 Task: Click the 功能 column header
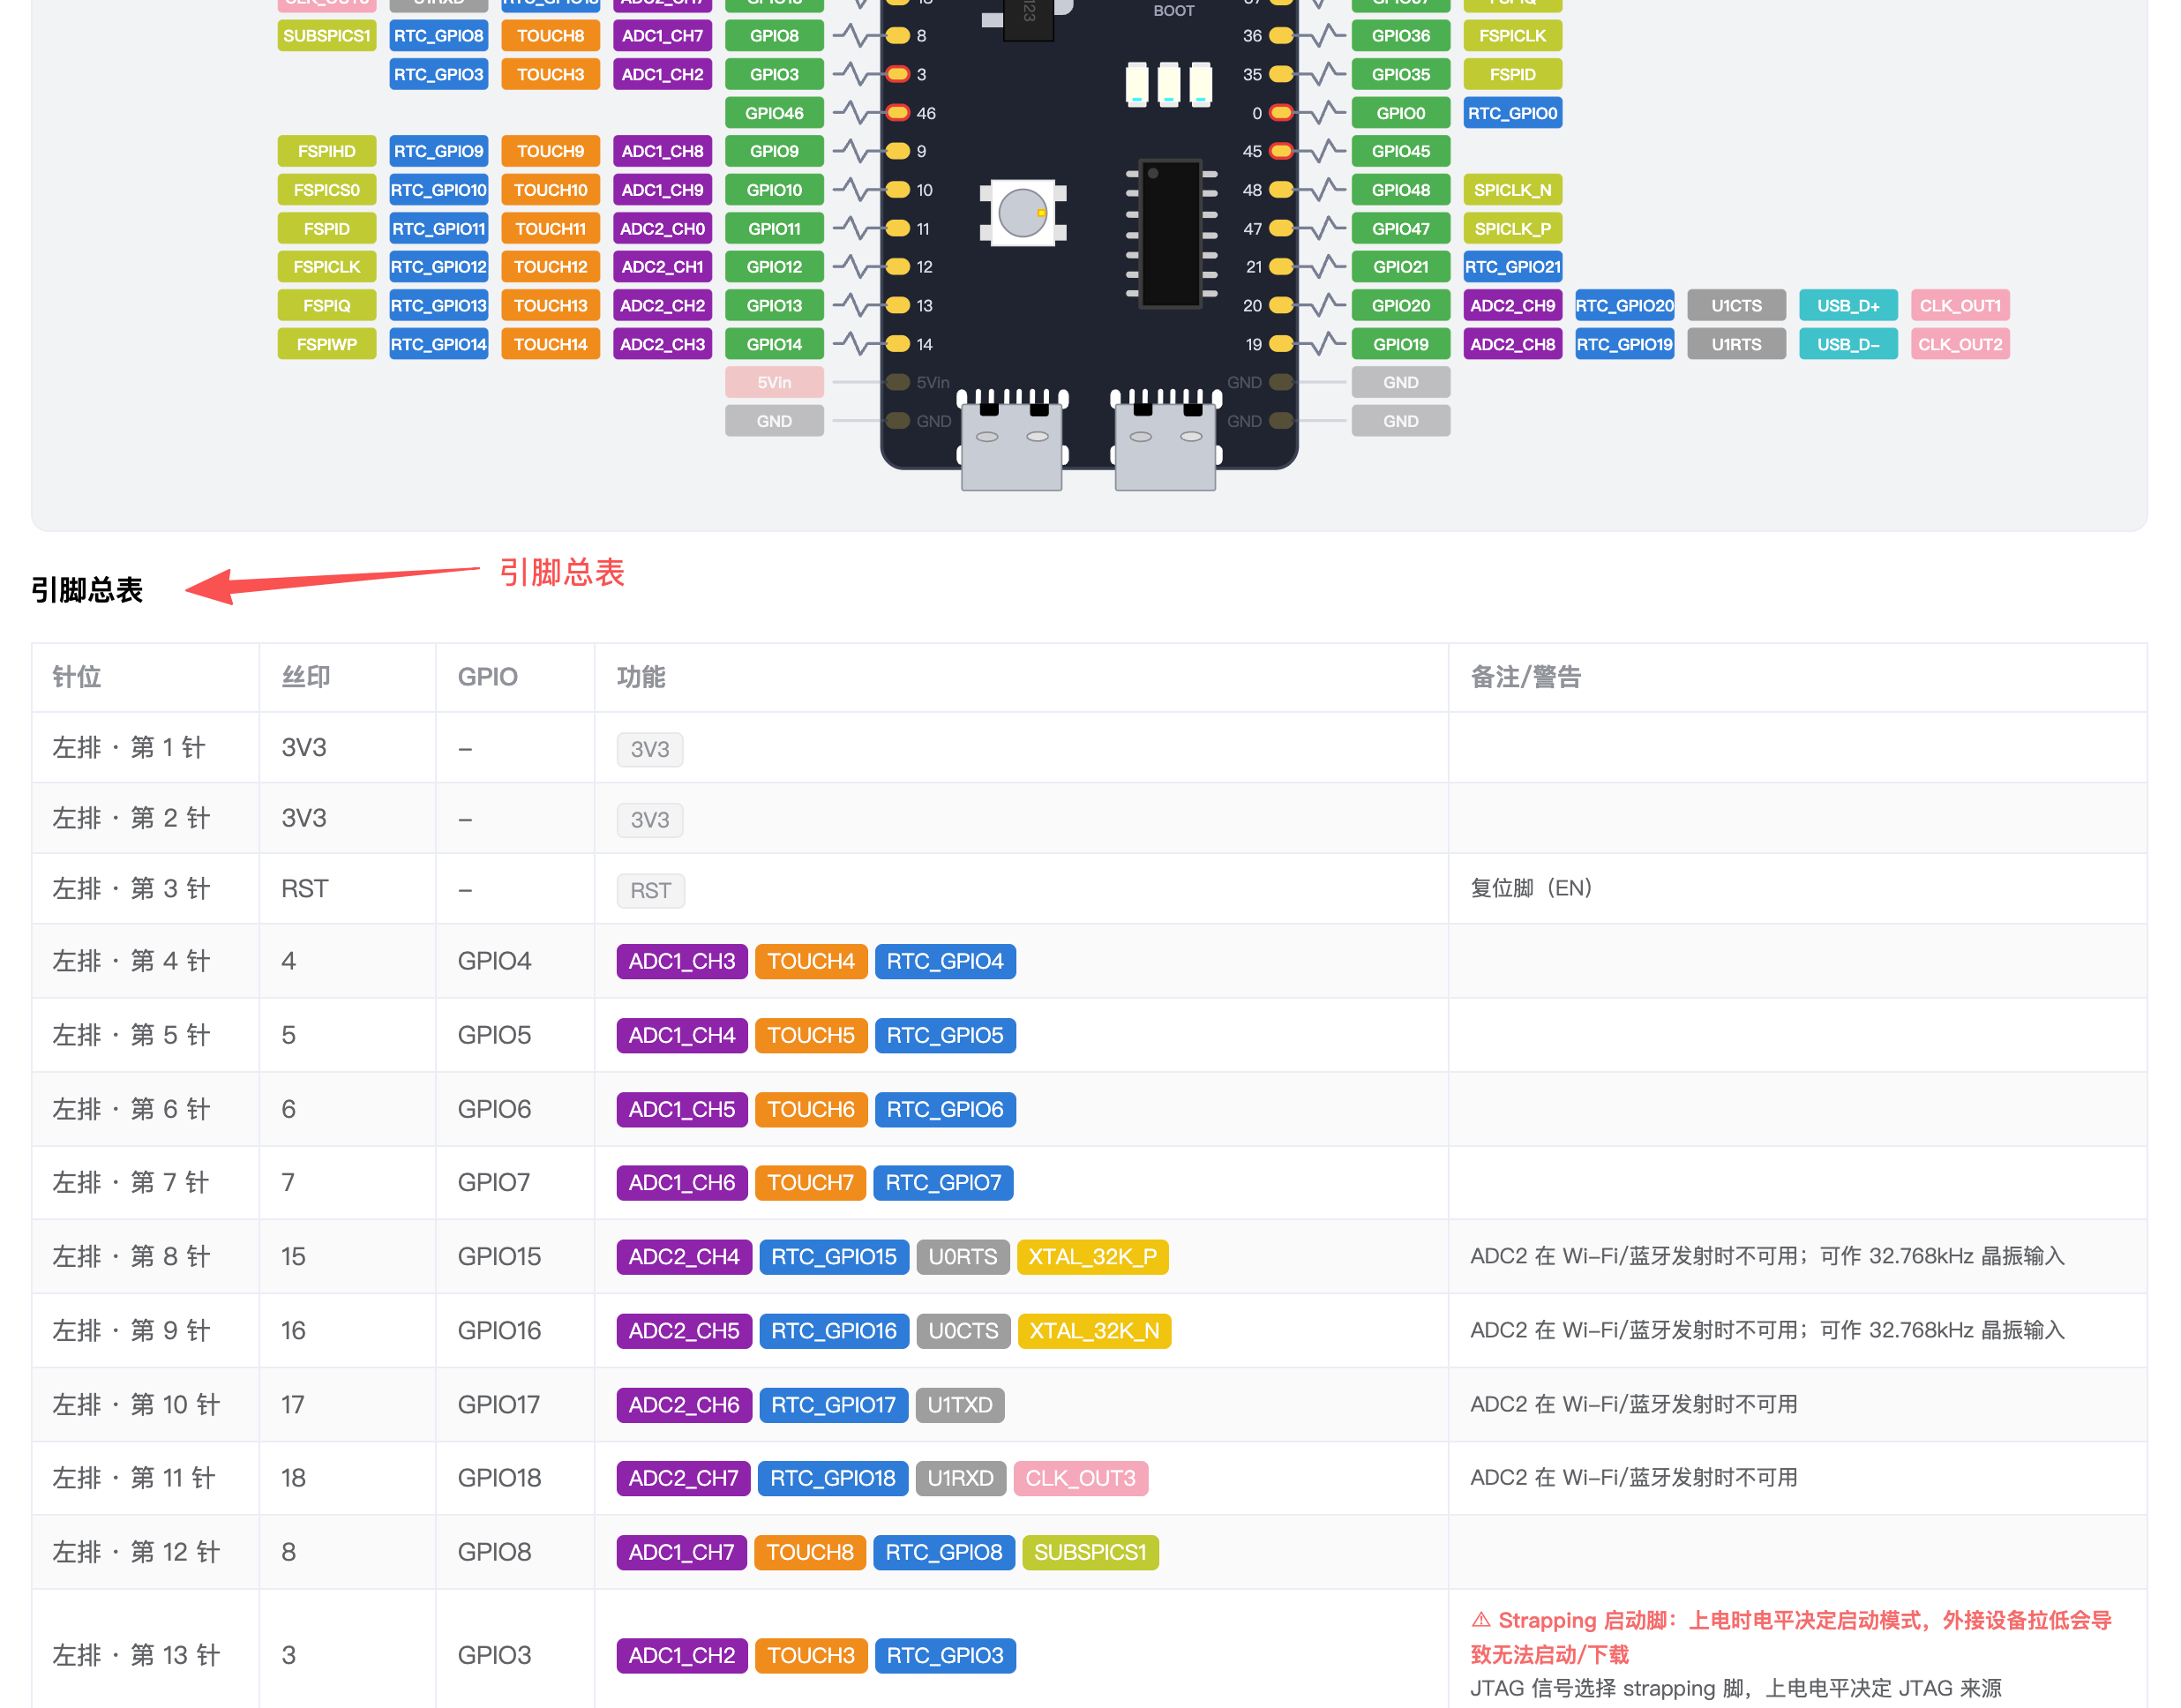(641, 677)
